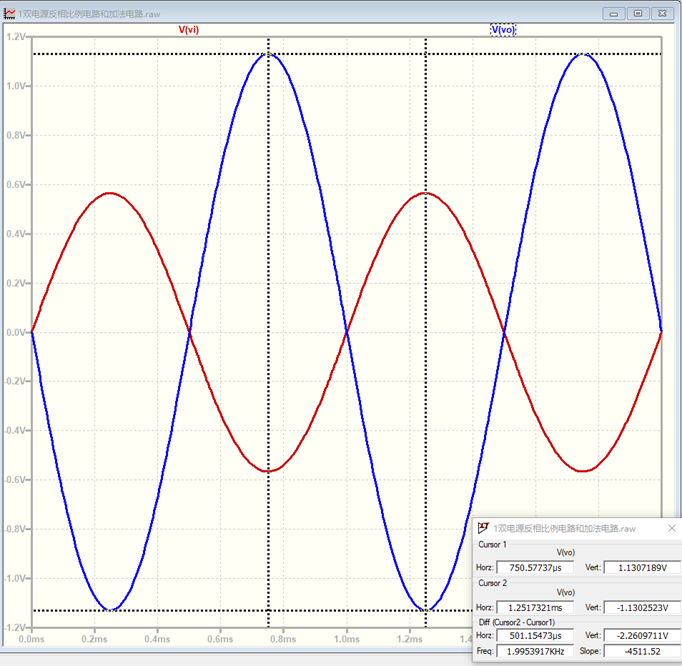The image size is (682, 666).
Task: Close the waveform plot window
Action: [x=662, y=13]
